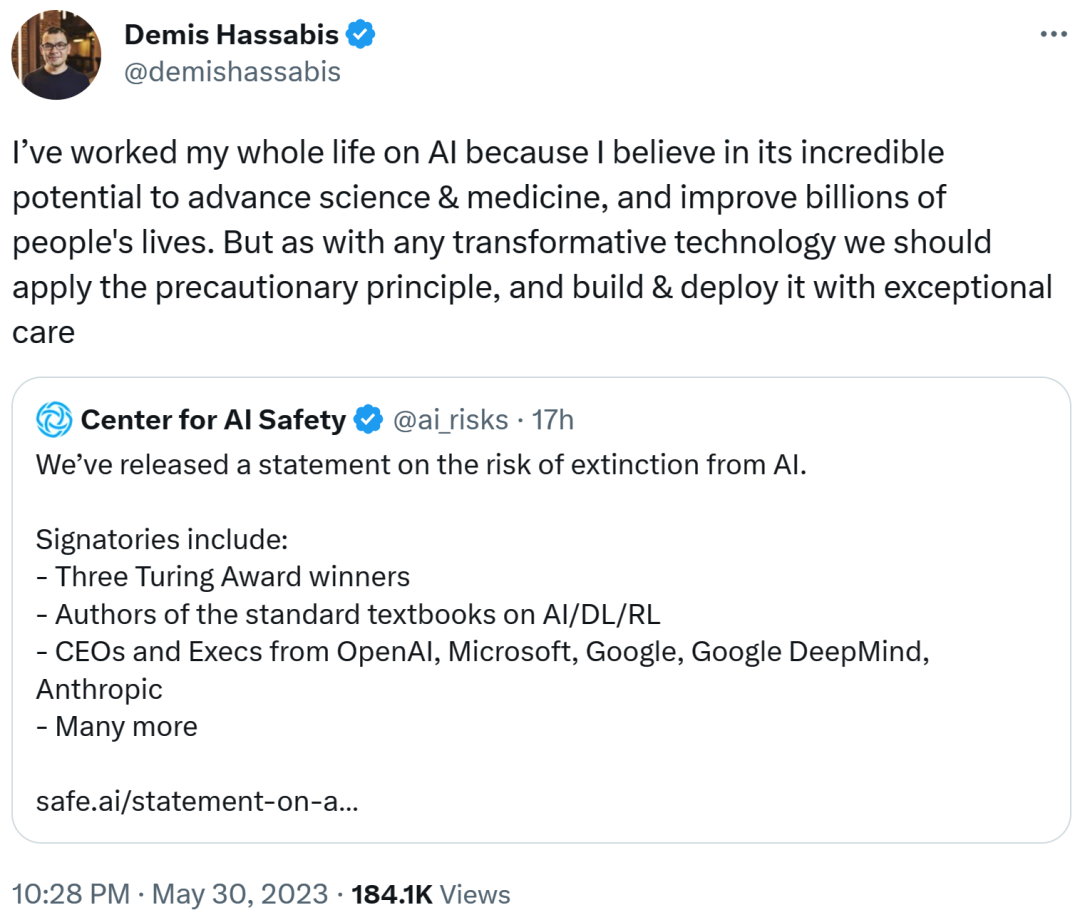
Task: Click the Center for AI Safety logo
Action: tap(54, 419)
